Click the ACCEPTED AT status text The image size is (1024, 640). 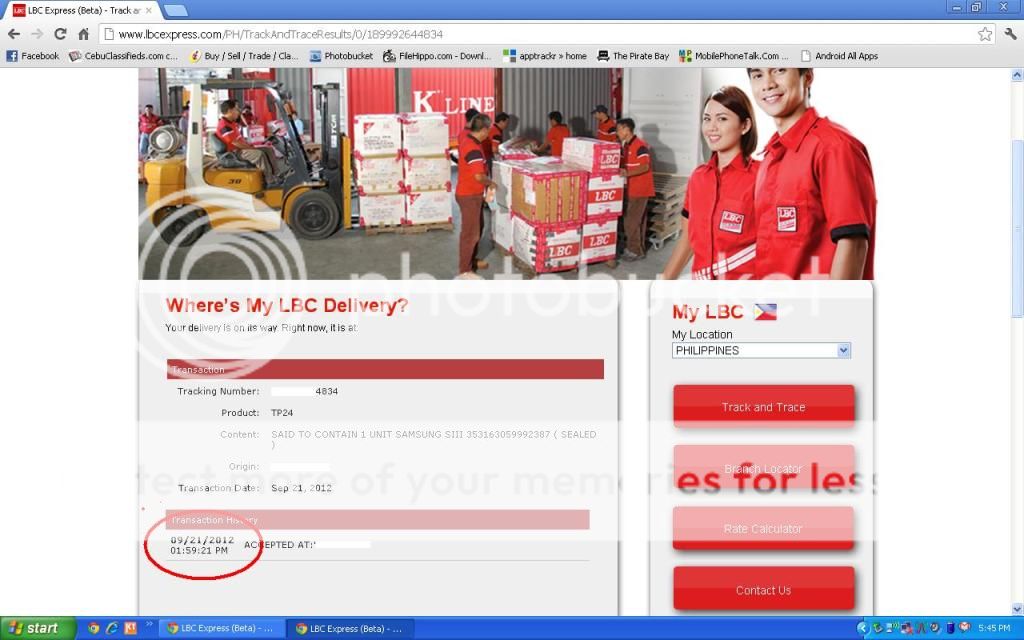point(280,545)
